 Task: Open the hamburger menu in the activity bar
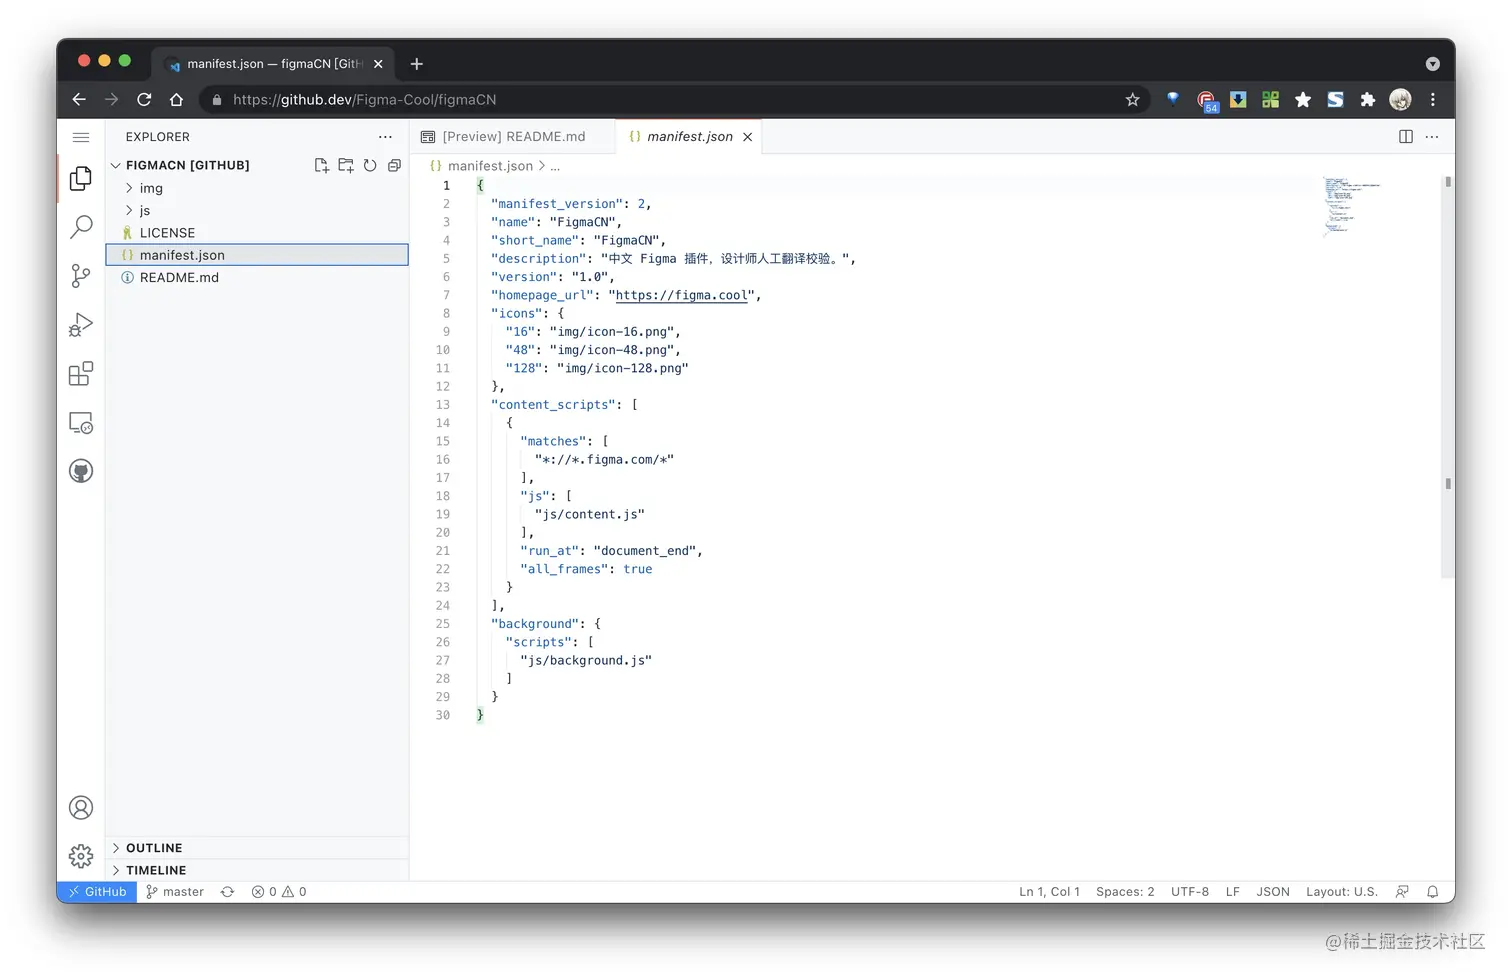81,137
